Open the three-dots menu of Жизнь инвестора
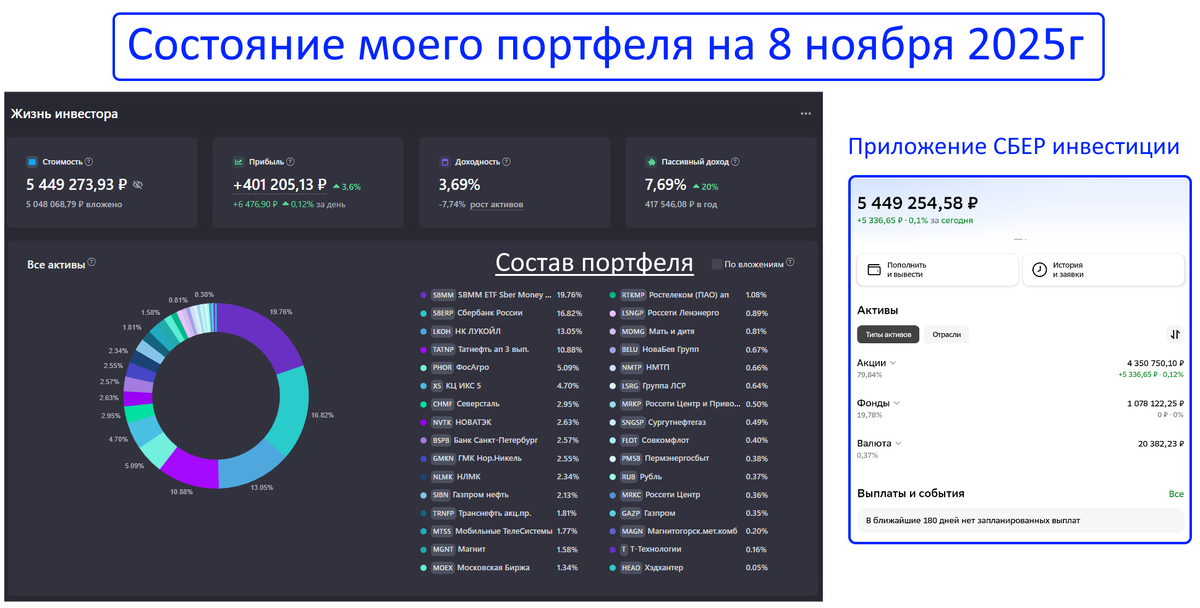Image resolution: width=1200 pixels, height=608 pixels. (806, 114)
